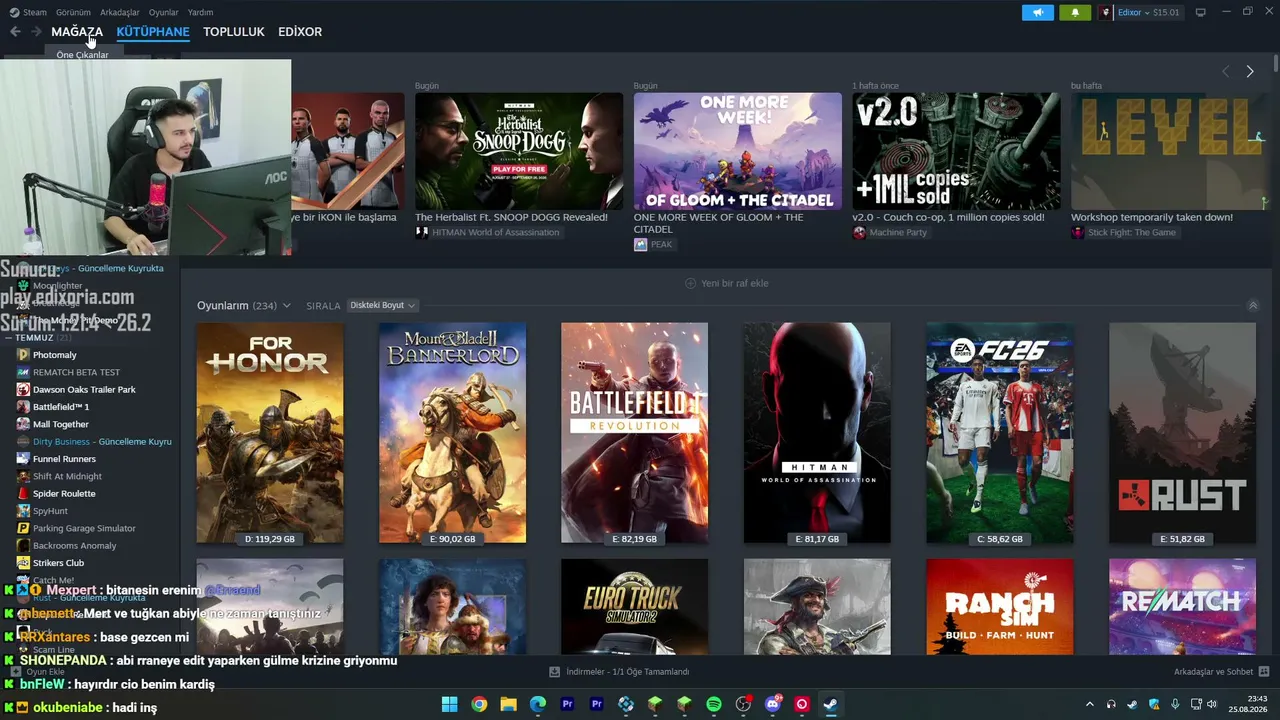Open Spotify from the taskbar
The height and width of the screenshot is (720, 1280).
click(x=714, y=704)
